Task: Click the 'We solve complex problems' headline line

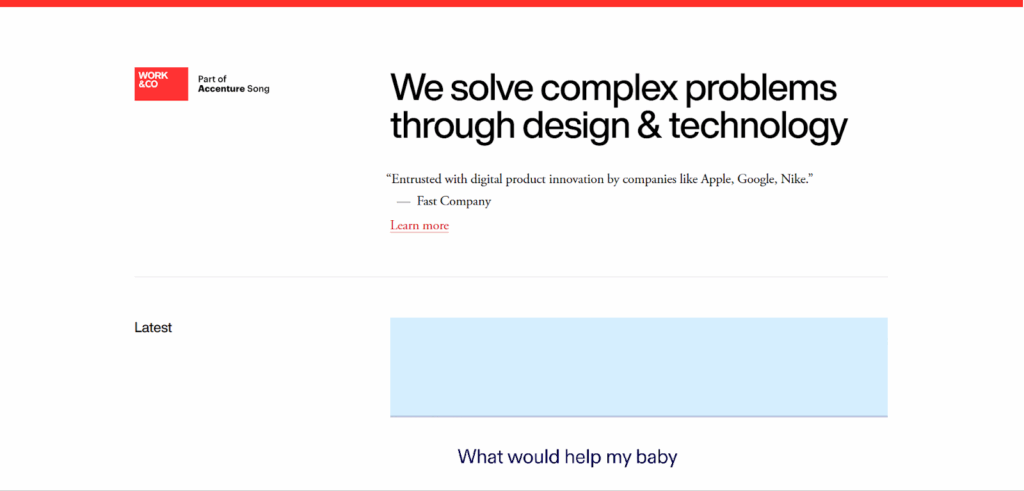Action: (x=612, y=88)
